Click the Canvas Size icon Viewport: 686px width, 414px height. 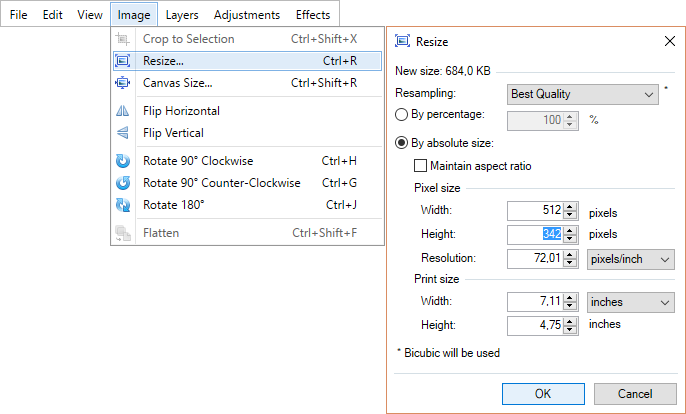[122, 83]
